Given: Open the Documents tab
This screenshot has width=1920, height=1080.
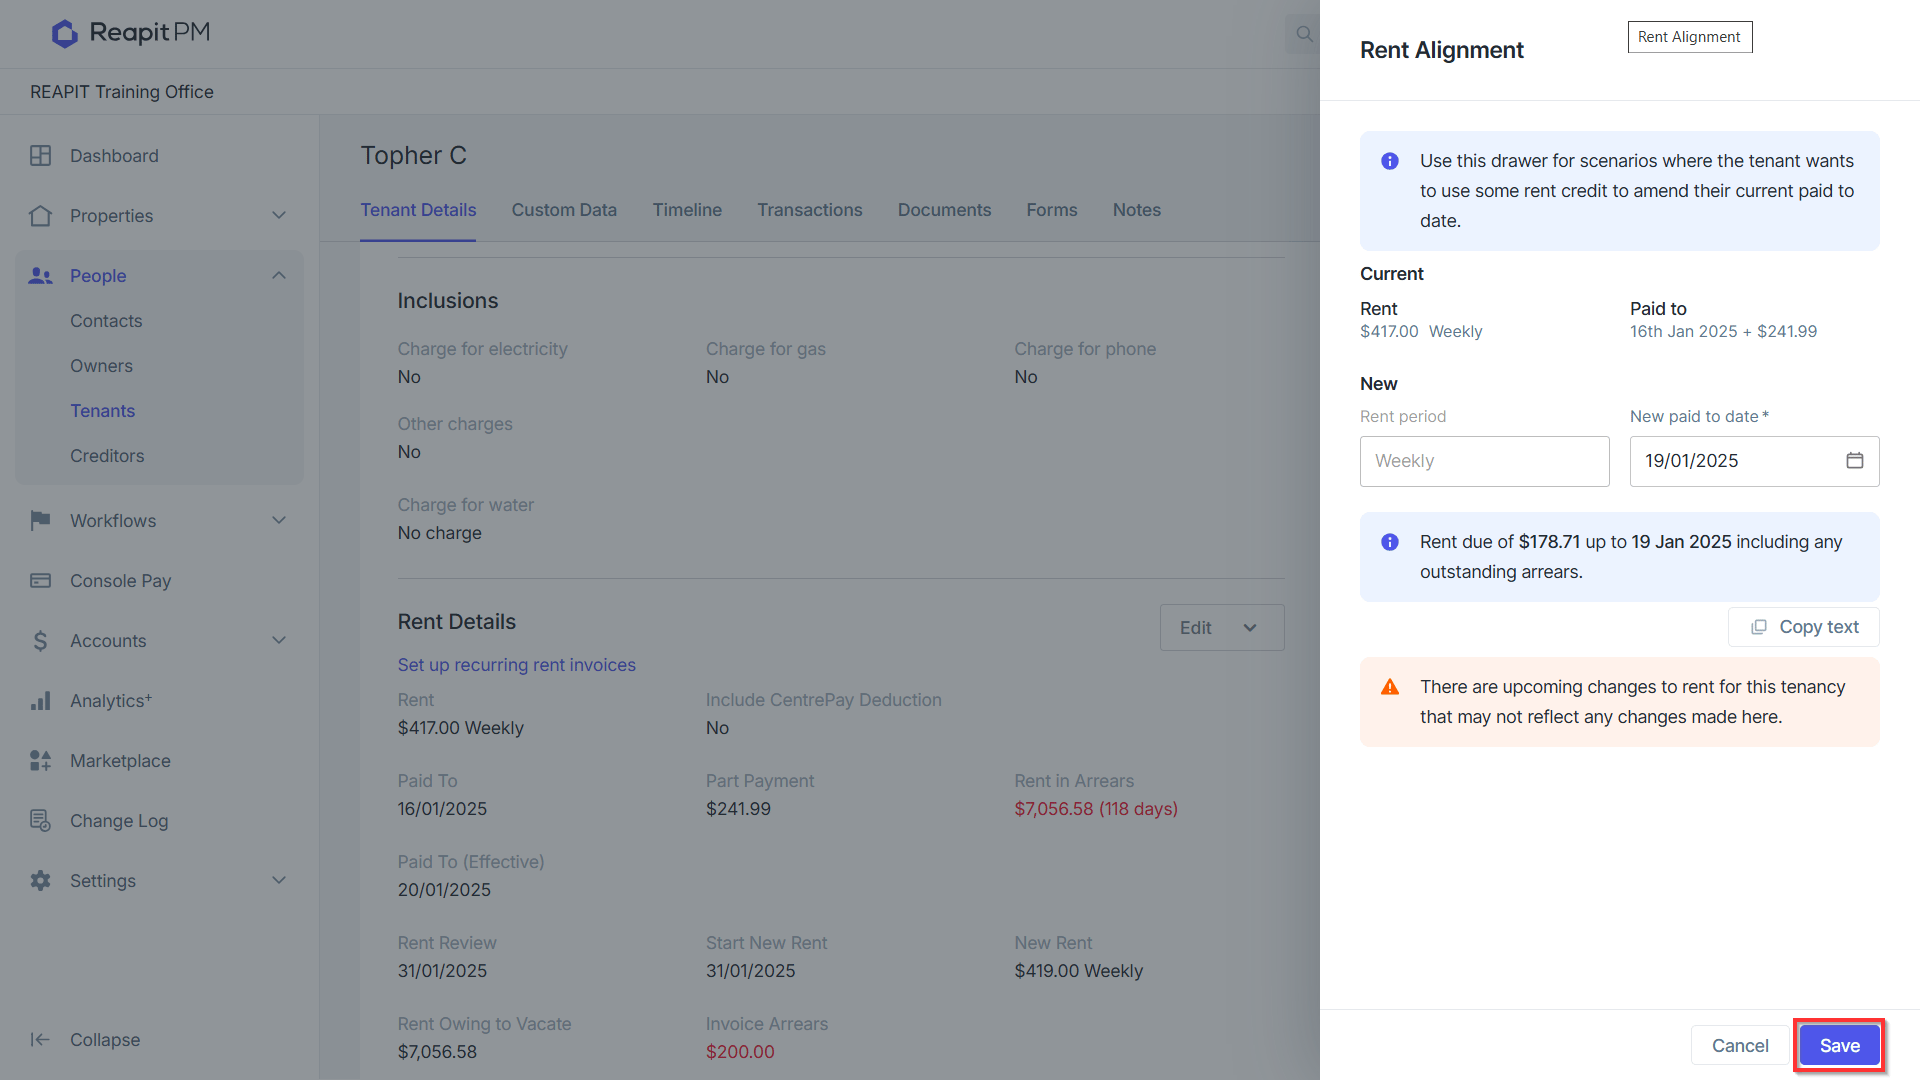Looking at the screenshot, I should tap(944, 210).
